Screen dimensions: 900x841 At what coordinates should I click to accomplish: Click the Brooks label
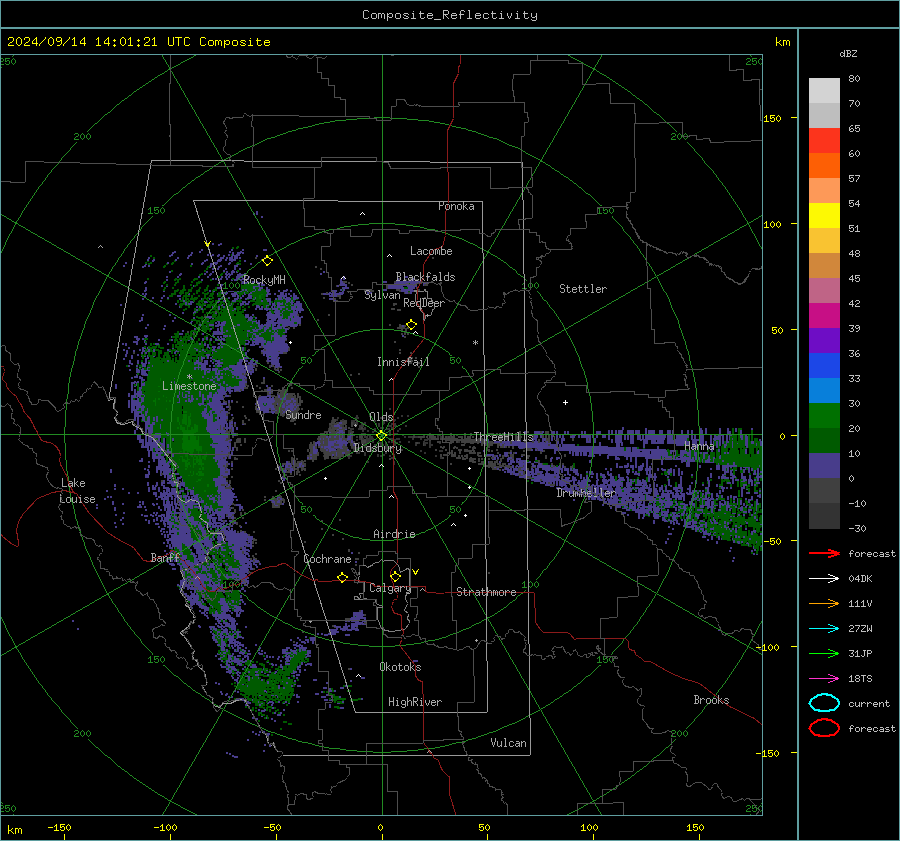(711, 700)
